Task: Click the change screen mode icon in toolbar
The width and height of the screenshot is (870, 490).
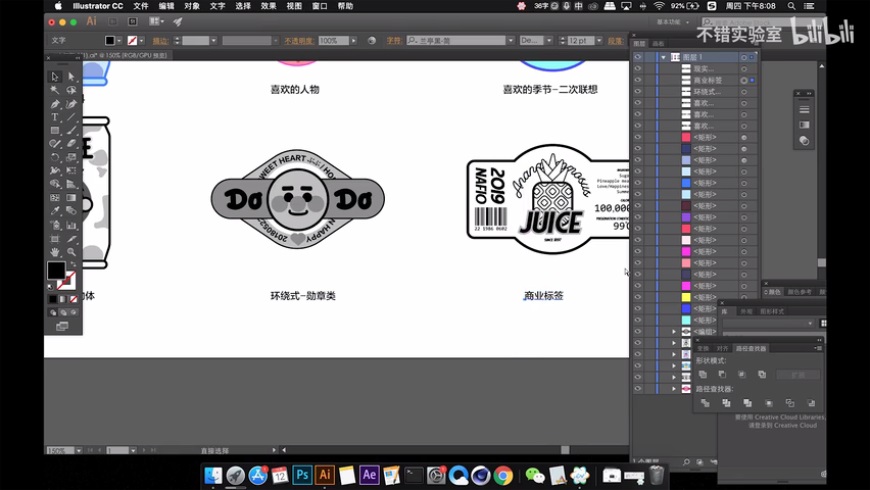Action: (62, 326)
